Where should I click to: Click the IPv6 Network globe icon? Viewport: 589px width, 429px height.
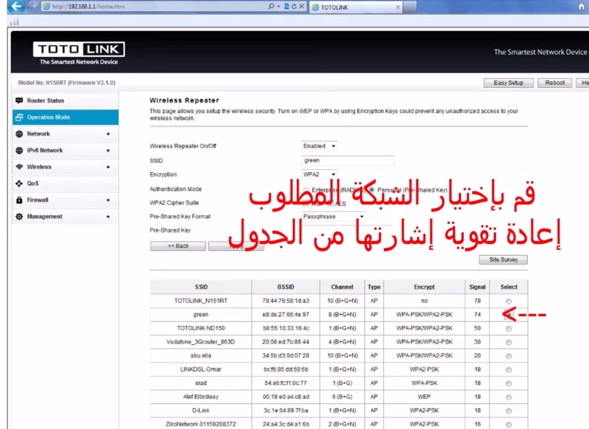tap(19, 150)
